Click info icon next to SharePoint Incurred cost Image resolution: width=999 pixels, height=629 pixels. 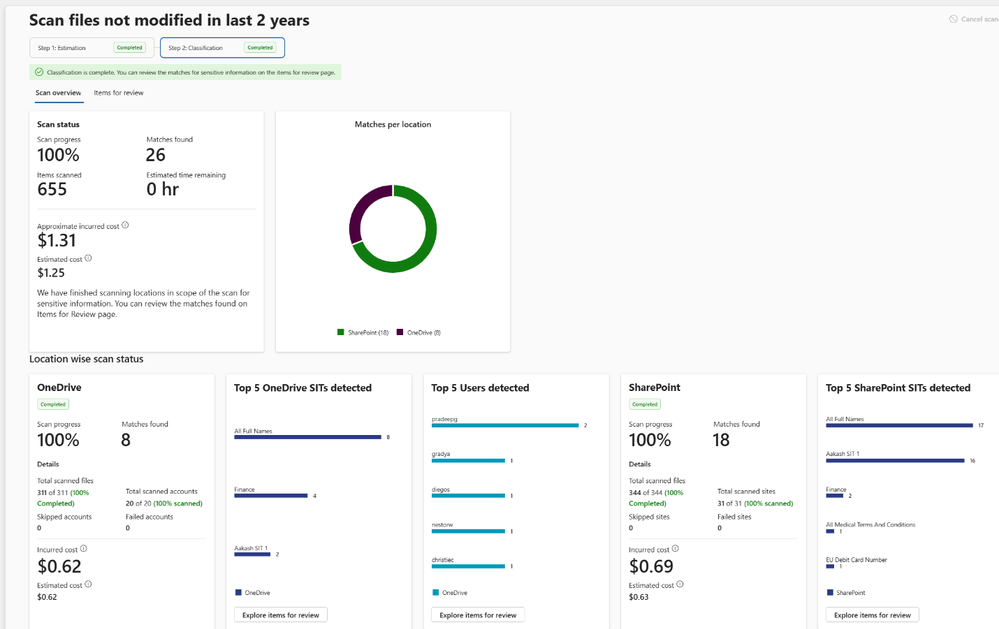675,548
